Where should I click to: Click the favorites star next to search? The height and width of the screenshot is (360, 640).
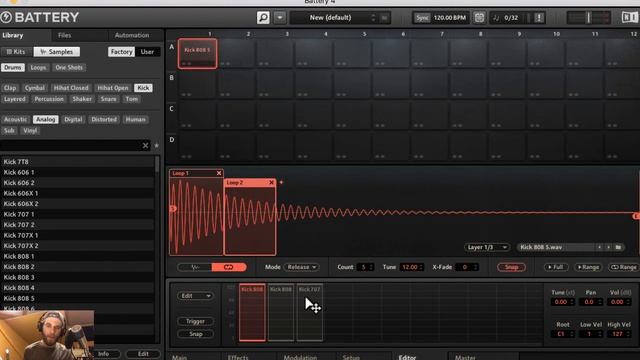(156, 145)
